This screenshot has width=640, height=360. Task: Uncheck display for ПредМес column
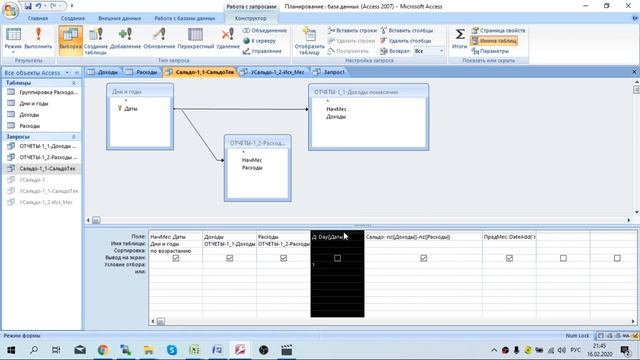pos(509,258)
